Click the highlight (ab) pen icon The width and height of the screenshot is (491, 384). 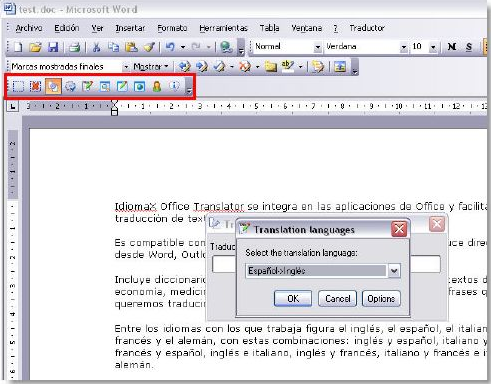[287, 66]
